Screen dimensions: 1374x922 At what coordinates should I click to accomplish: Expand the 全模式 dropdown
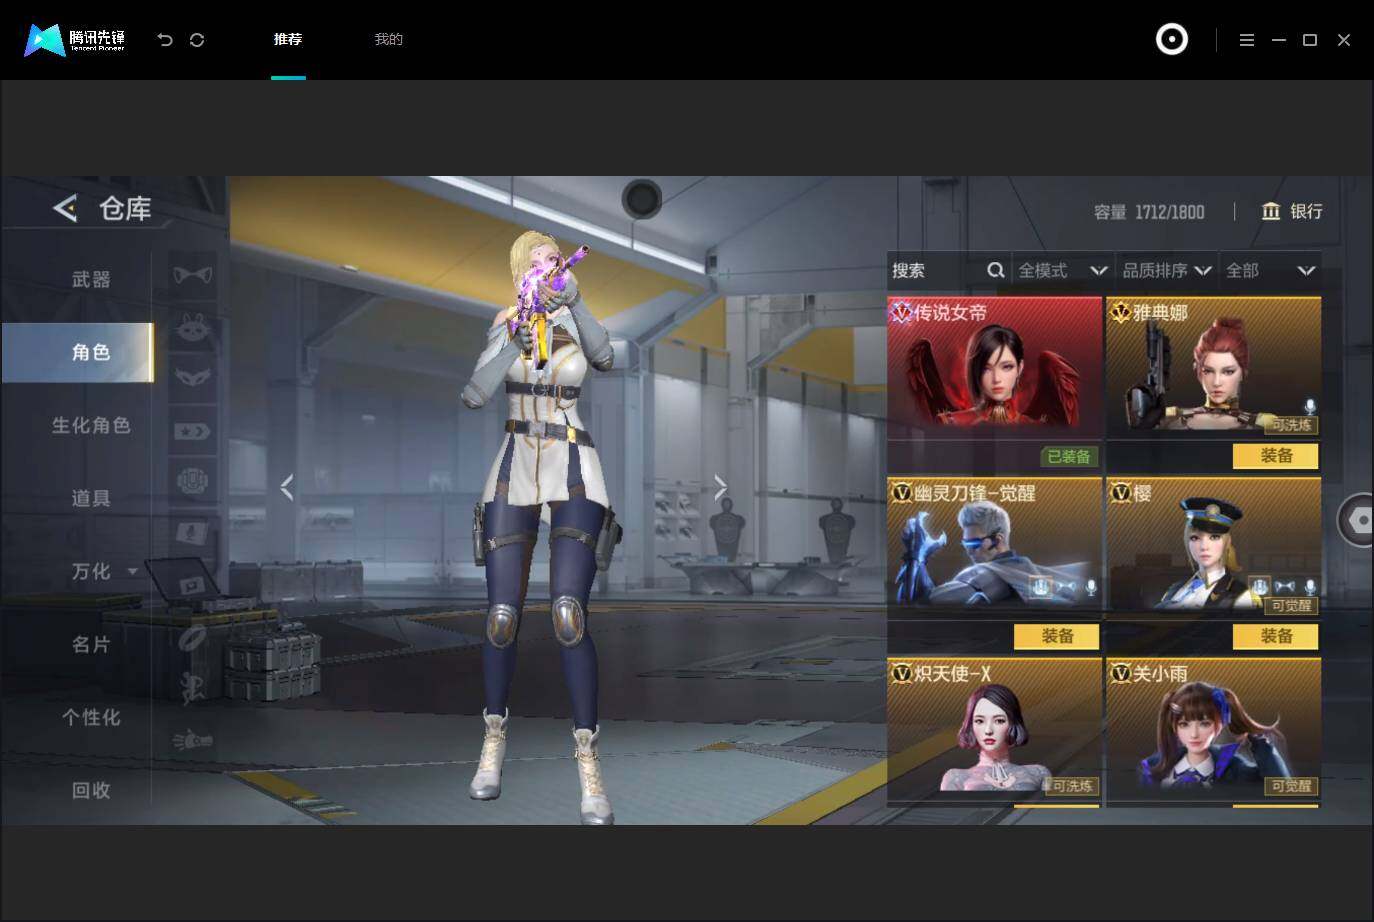tap(1062, 270)
